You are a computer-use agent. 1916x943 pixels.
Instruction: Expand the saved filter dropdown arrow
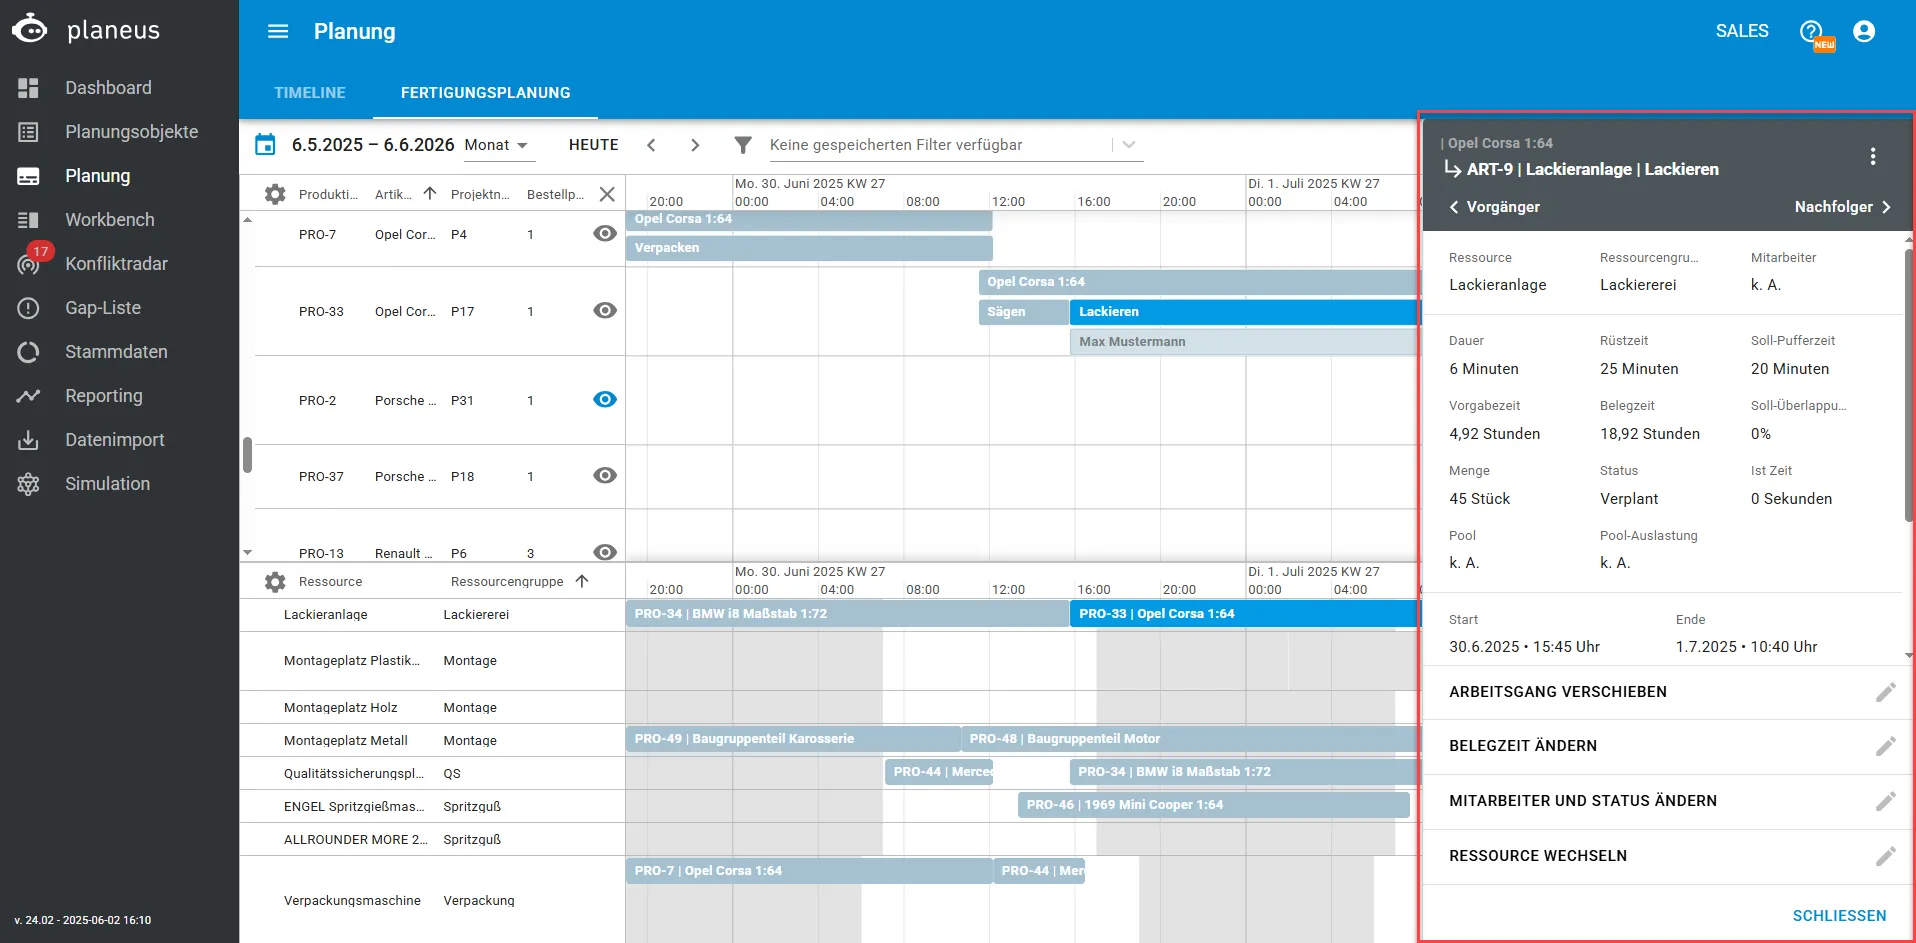pyautogui.click(x=1129, y=145)
